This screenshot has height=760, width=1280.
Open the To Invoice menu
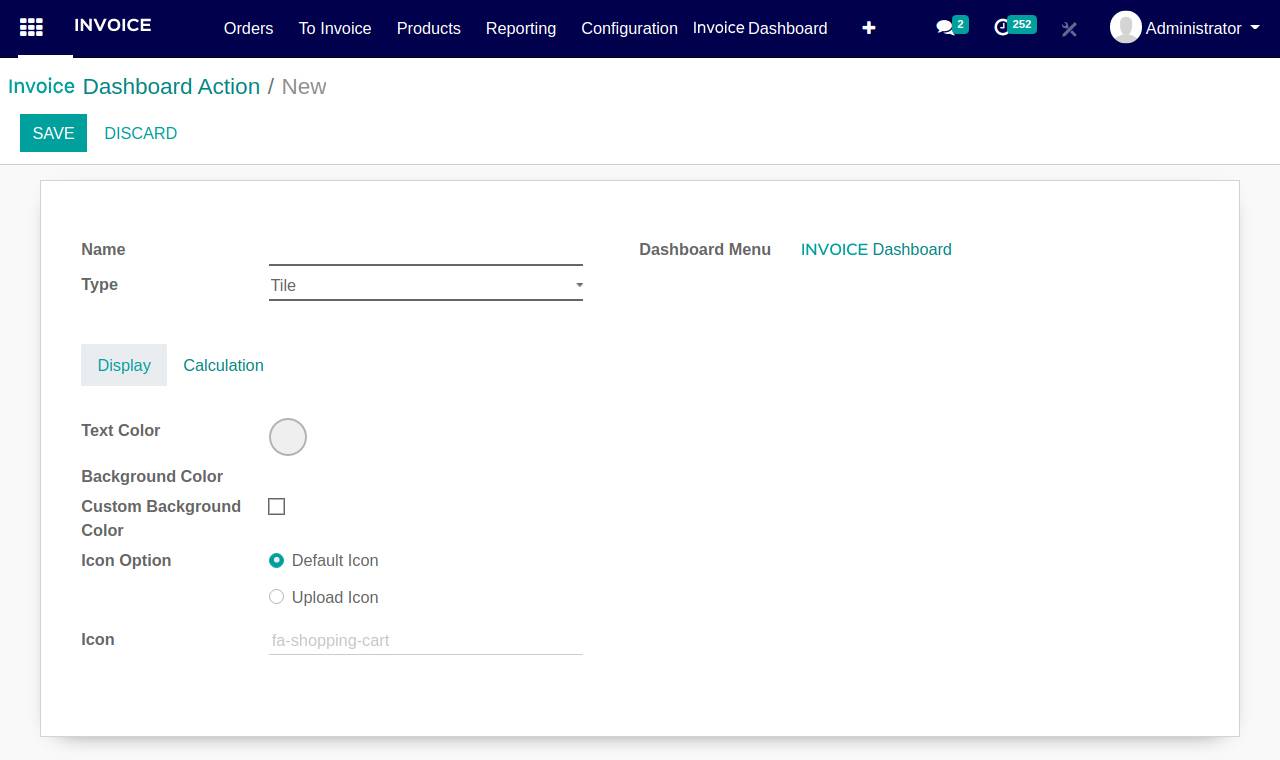(x=335, y=28)
